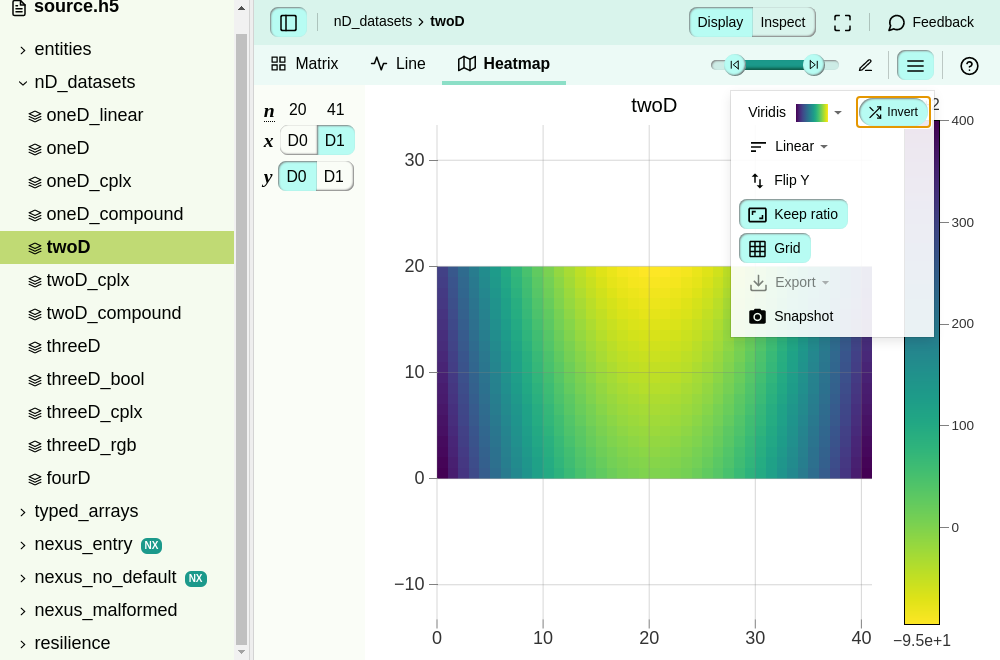The width and height of the screenshot is (1000, 660).
Task: Toggle Flip Y axis
Action: point(779,180)
